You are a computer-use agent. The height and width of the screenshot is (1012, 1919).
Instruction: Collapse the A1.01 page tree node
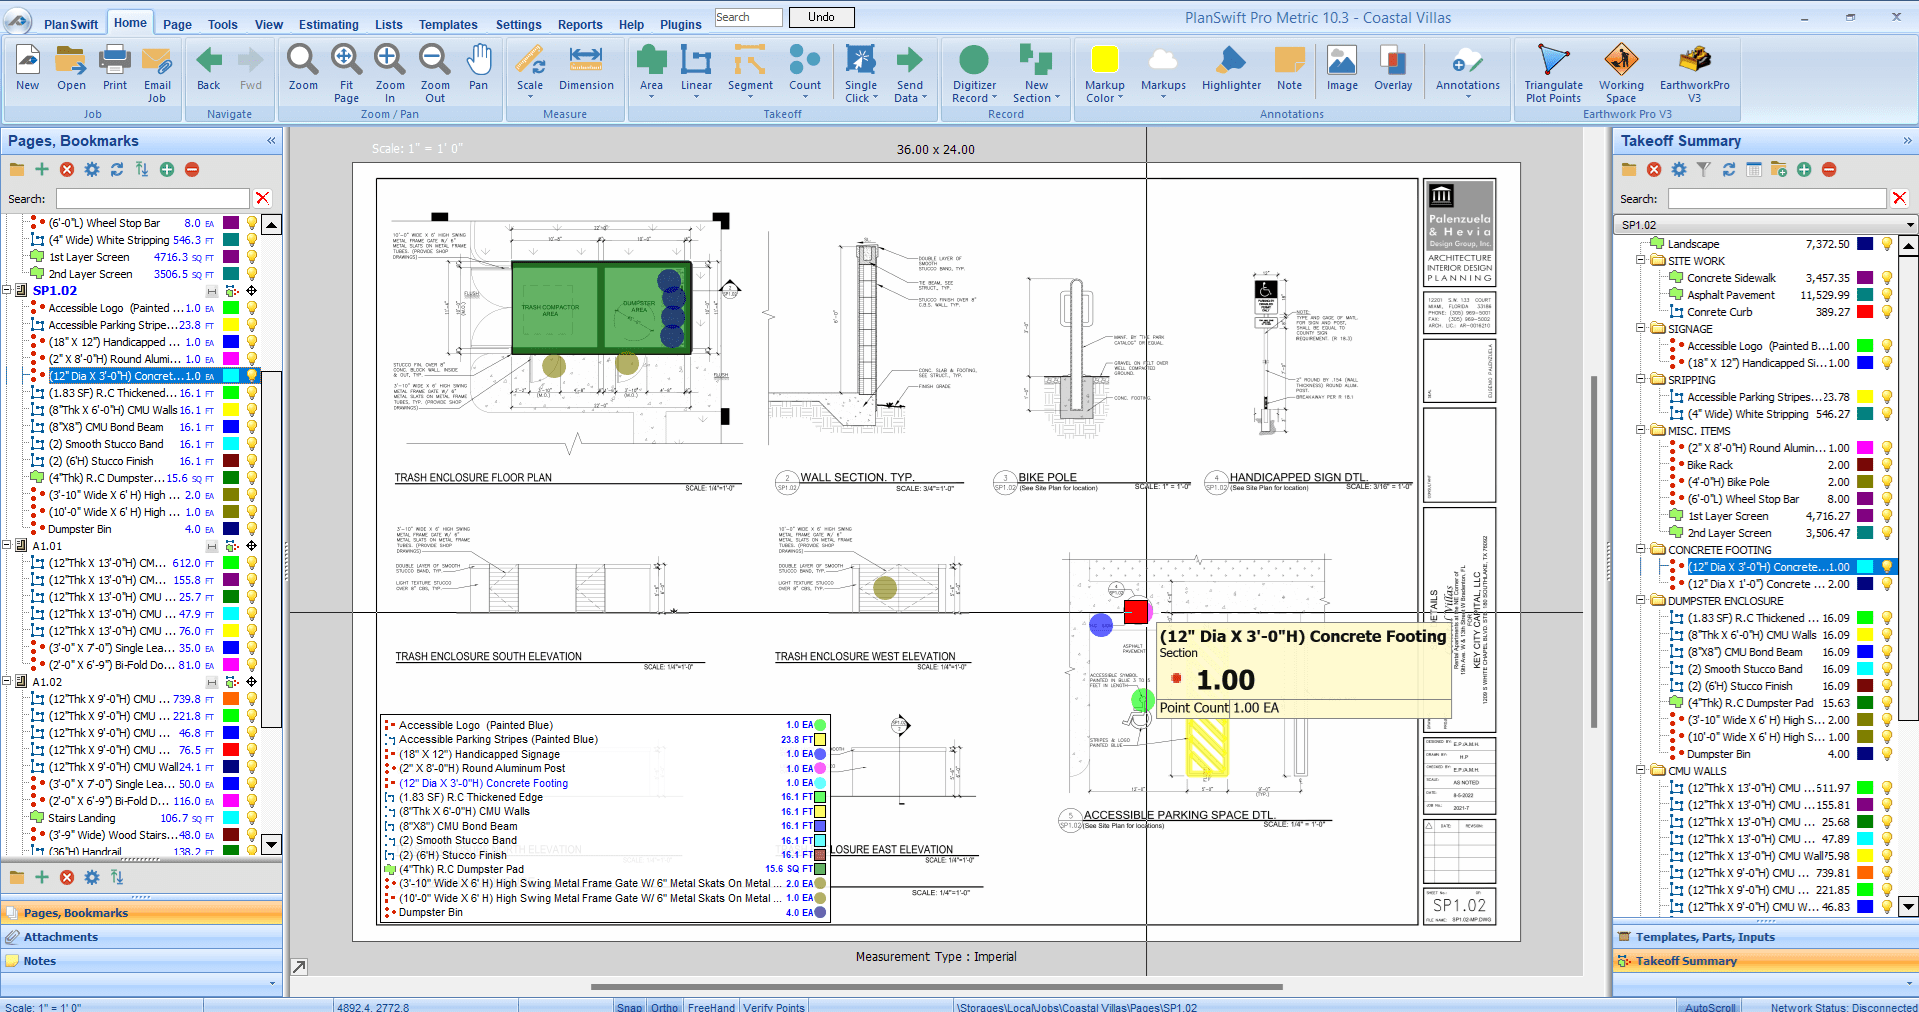(x=7, y=546)
